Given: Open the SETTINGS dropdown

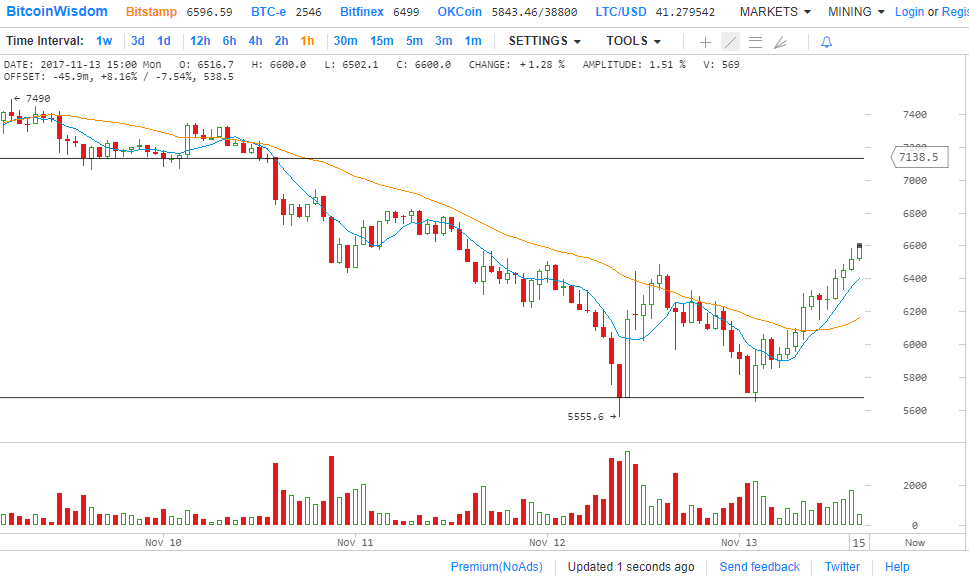Looking at the screenshot, I should 544,41.
